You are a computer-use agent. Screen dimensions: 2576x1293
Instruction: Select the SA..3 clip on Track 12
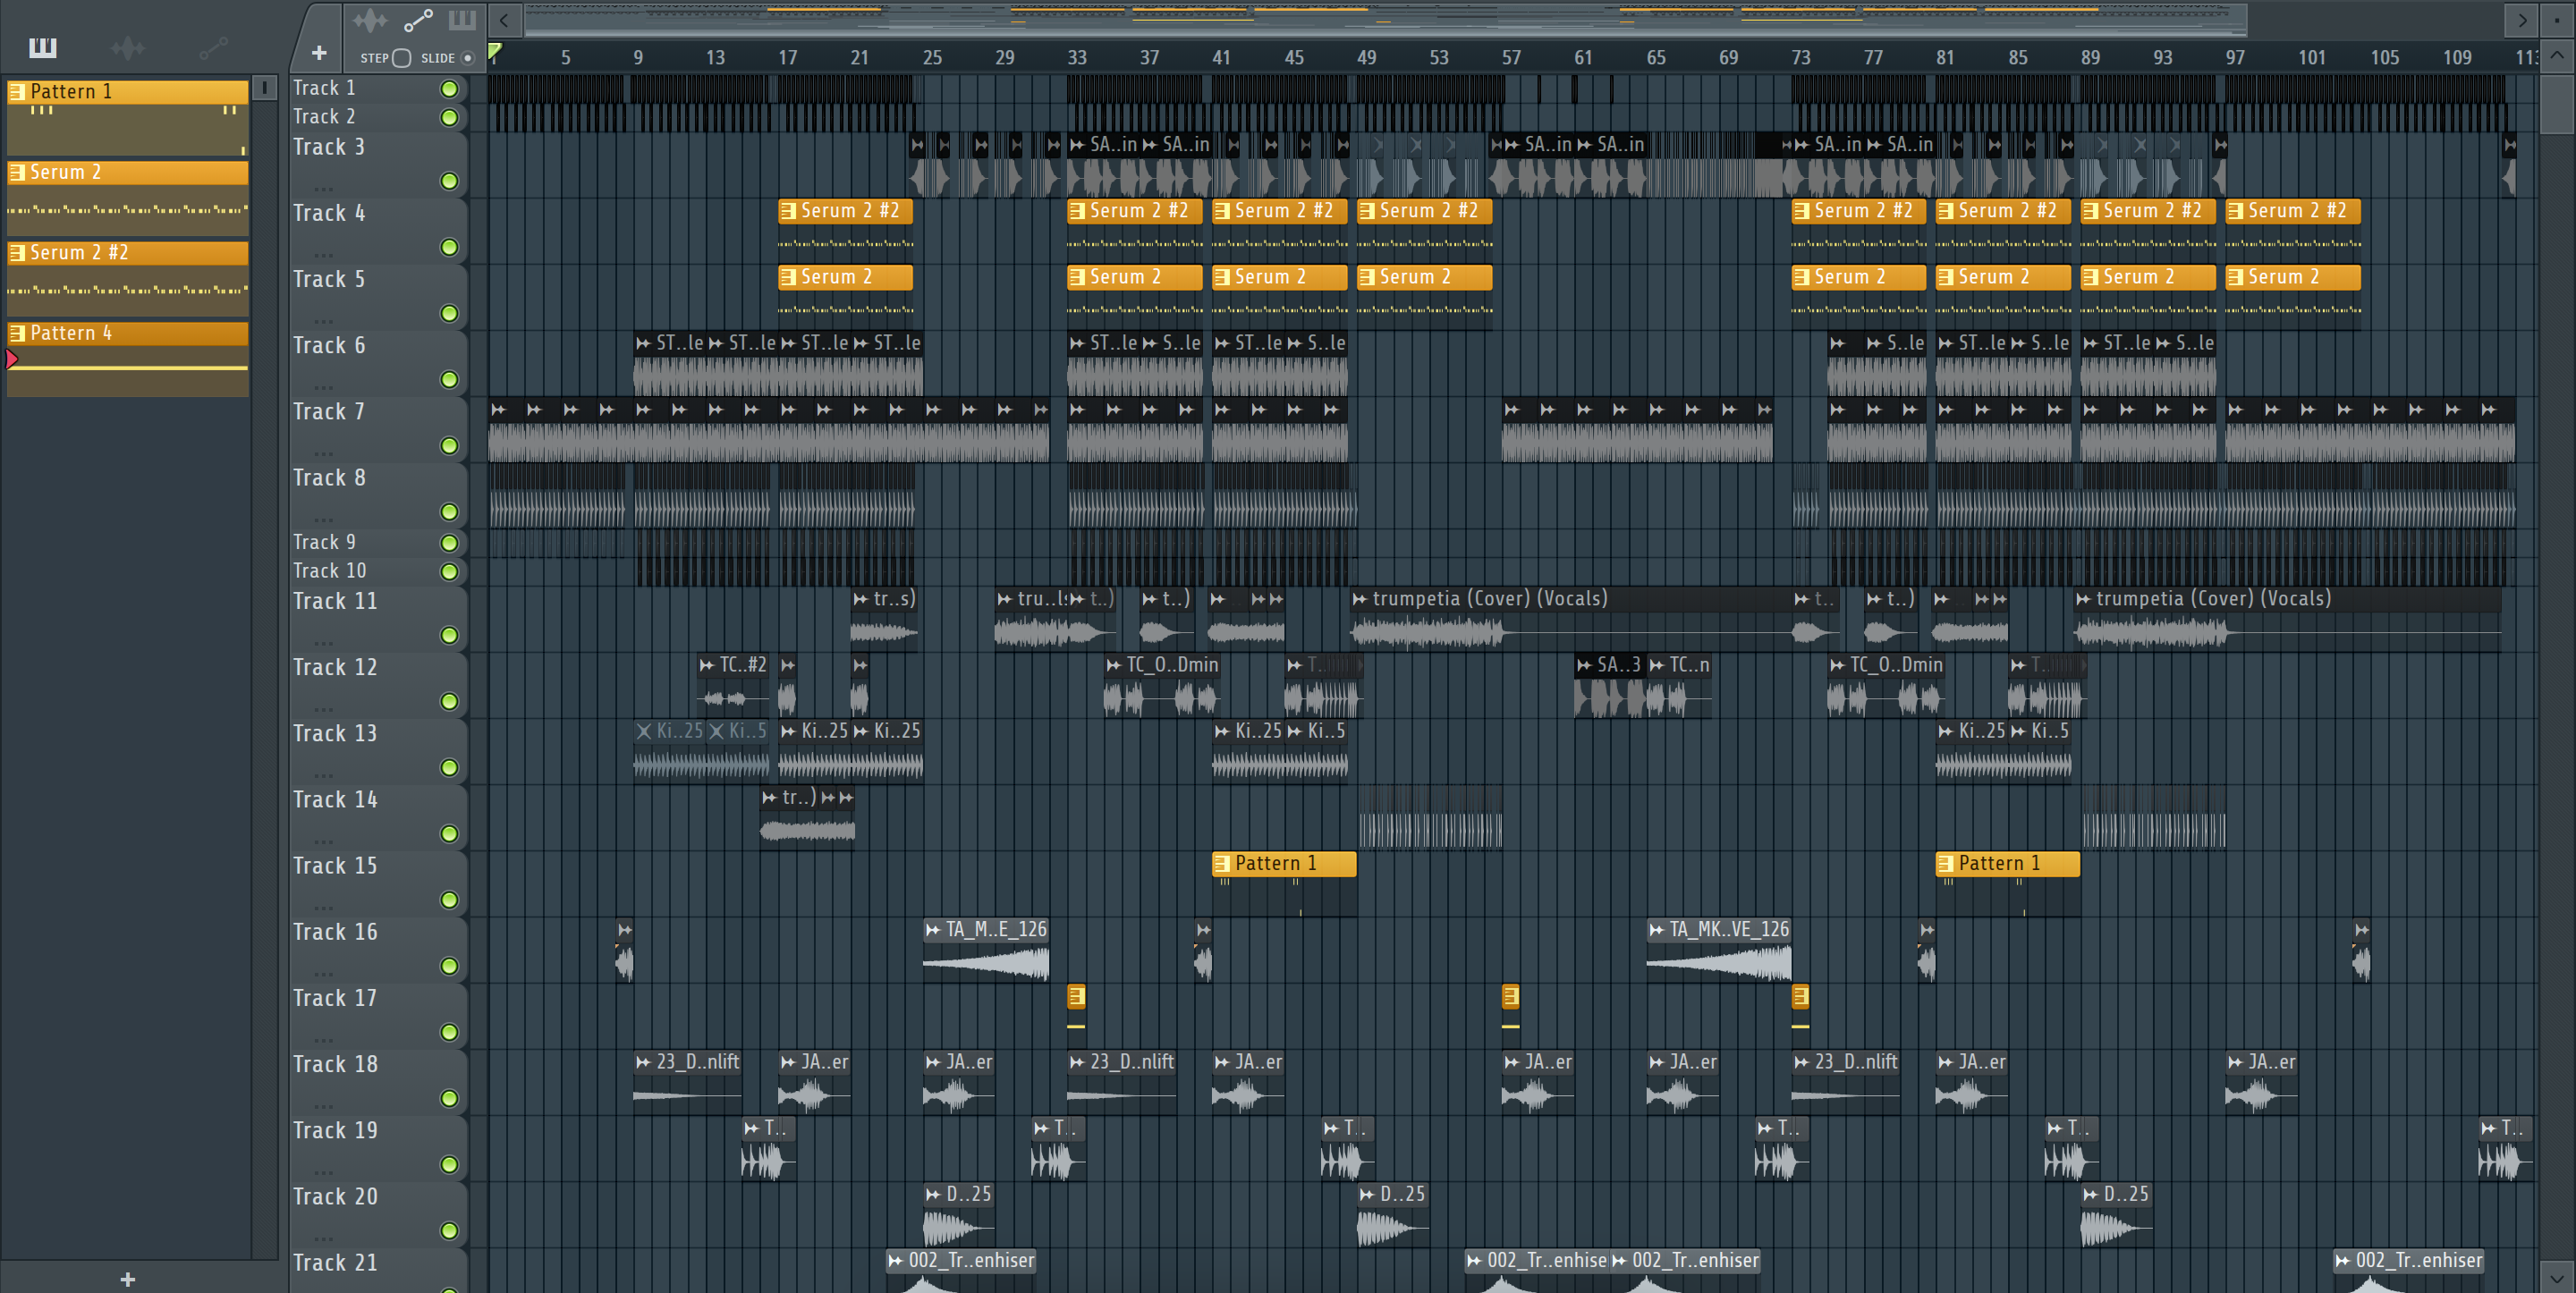[1609, 686]
